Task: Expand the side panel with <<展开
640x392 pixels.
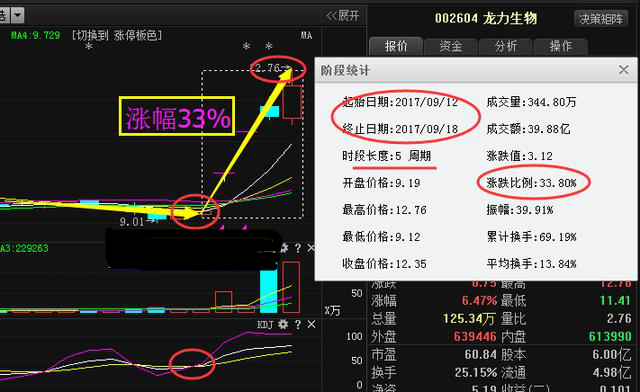Action: [x=342, y=16]
